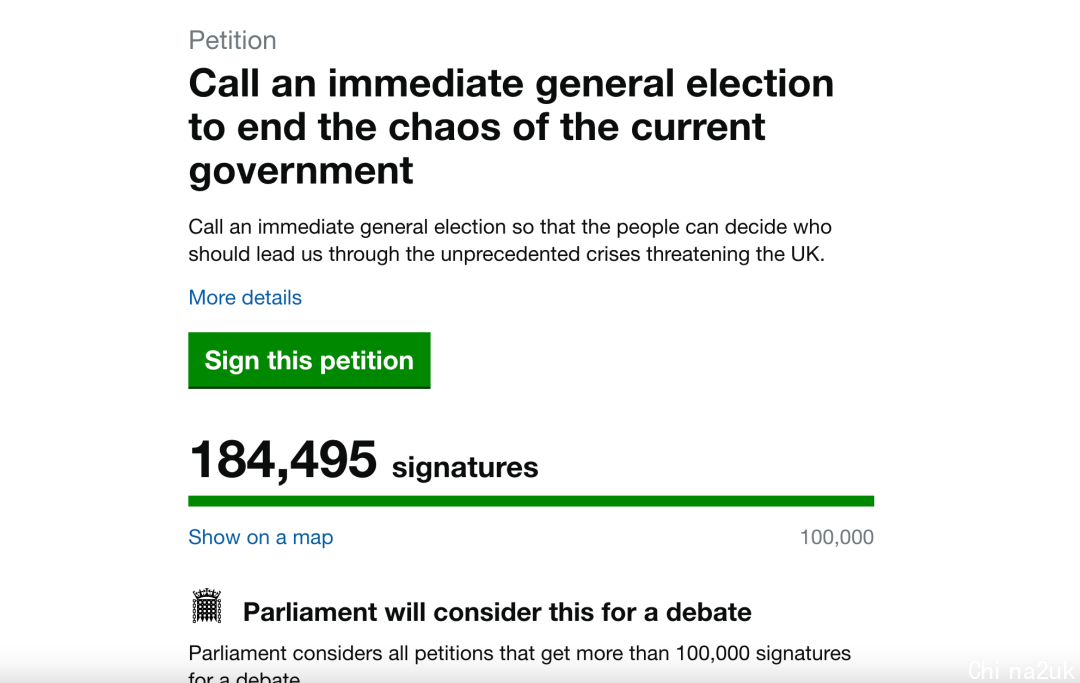Click the 100,000 target number label
Screen dimensions: 1080x683
coord(836,537)
